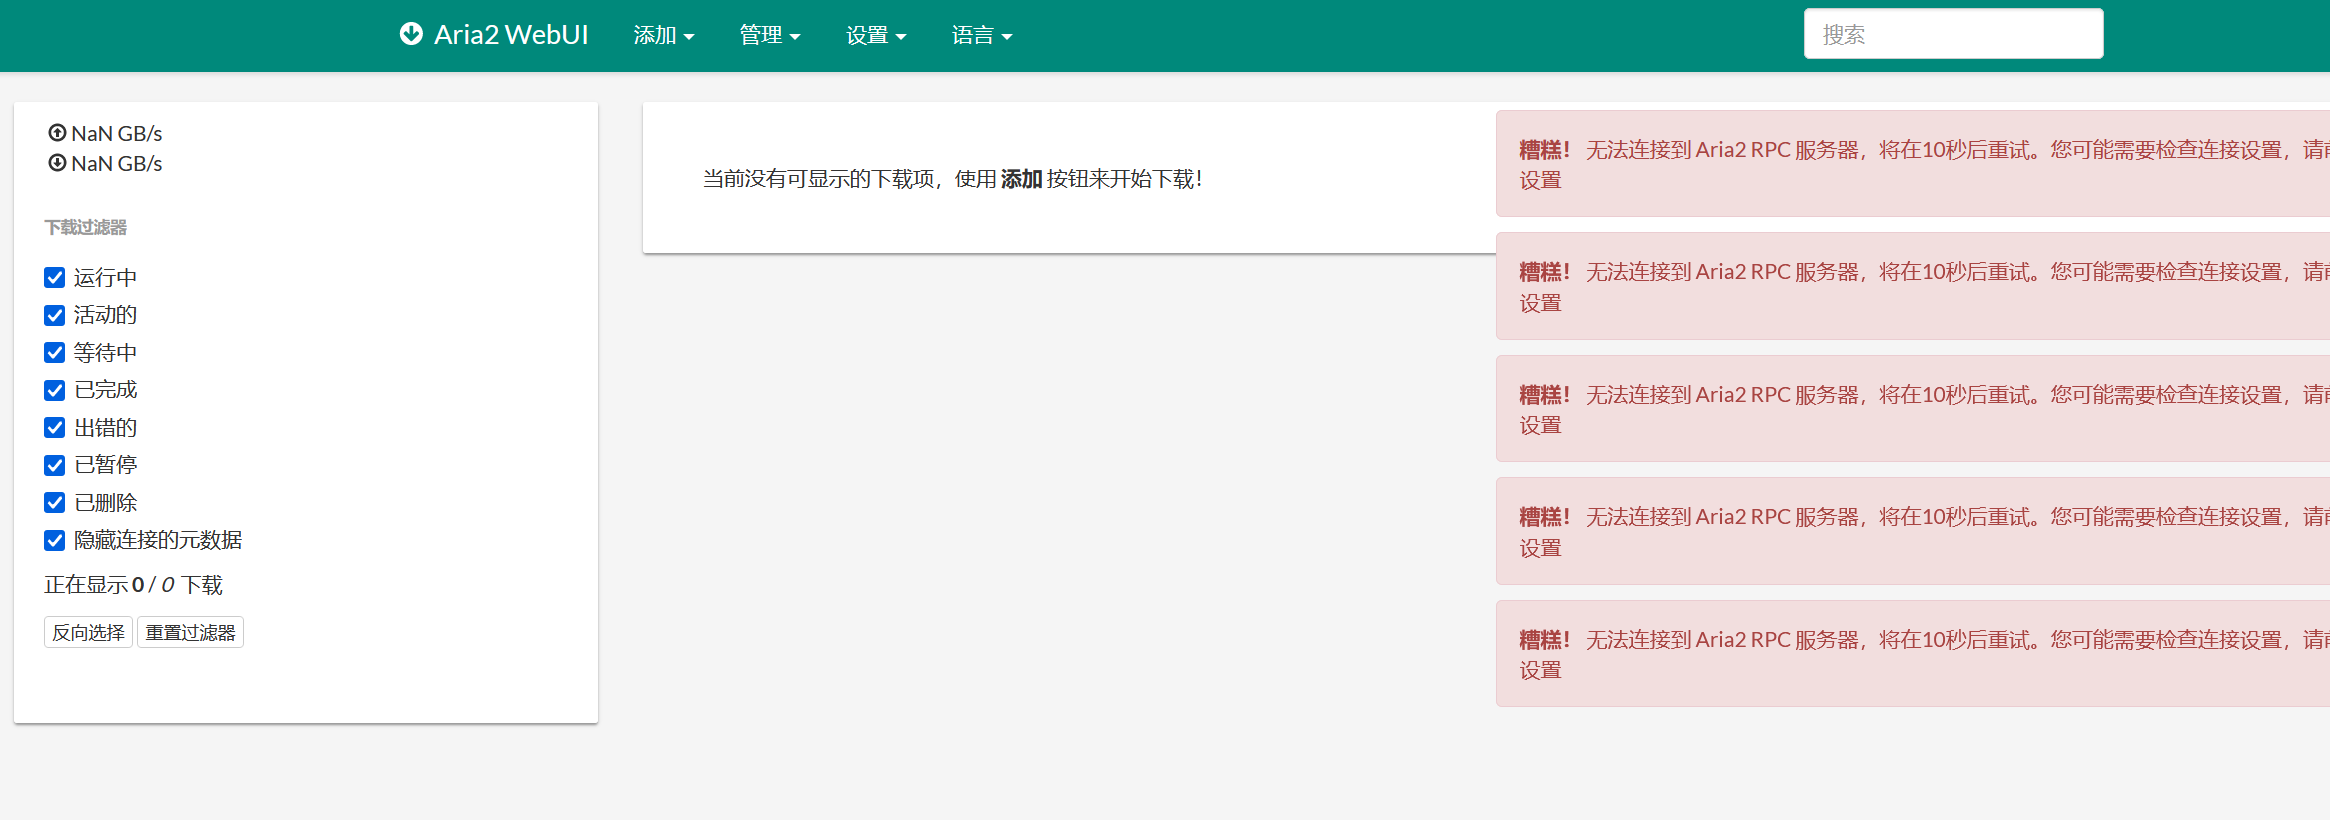Uncheck the 运行中 filter checkbox
This screenshot has height=820, width=2330.
coord(55,278)
